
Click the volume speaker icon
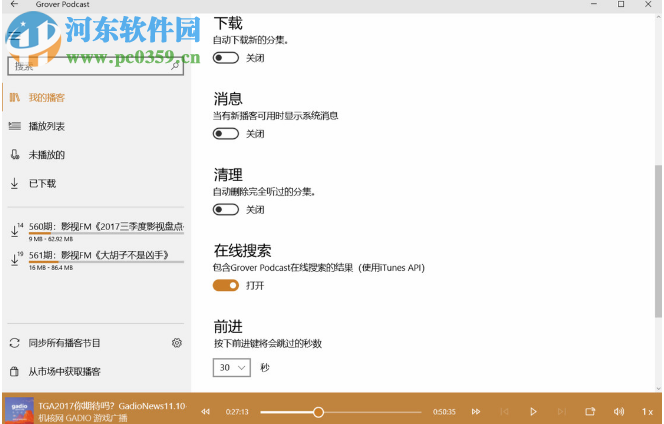[619, 412]
